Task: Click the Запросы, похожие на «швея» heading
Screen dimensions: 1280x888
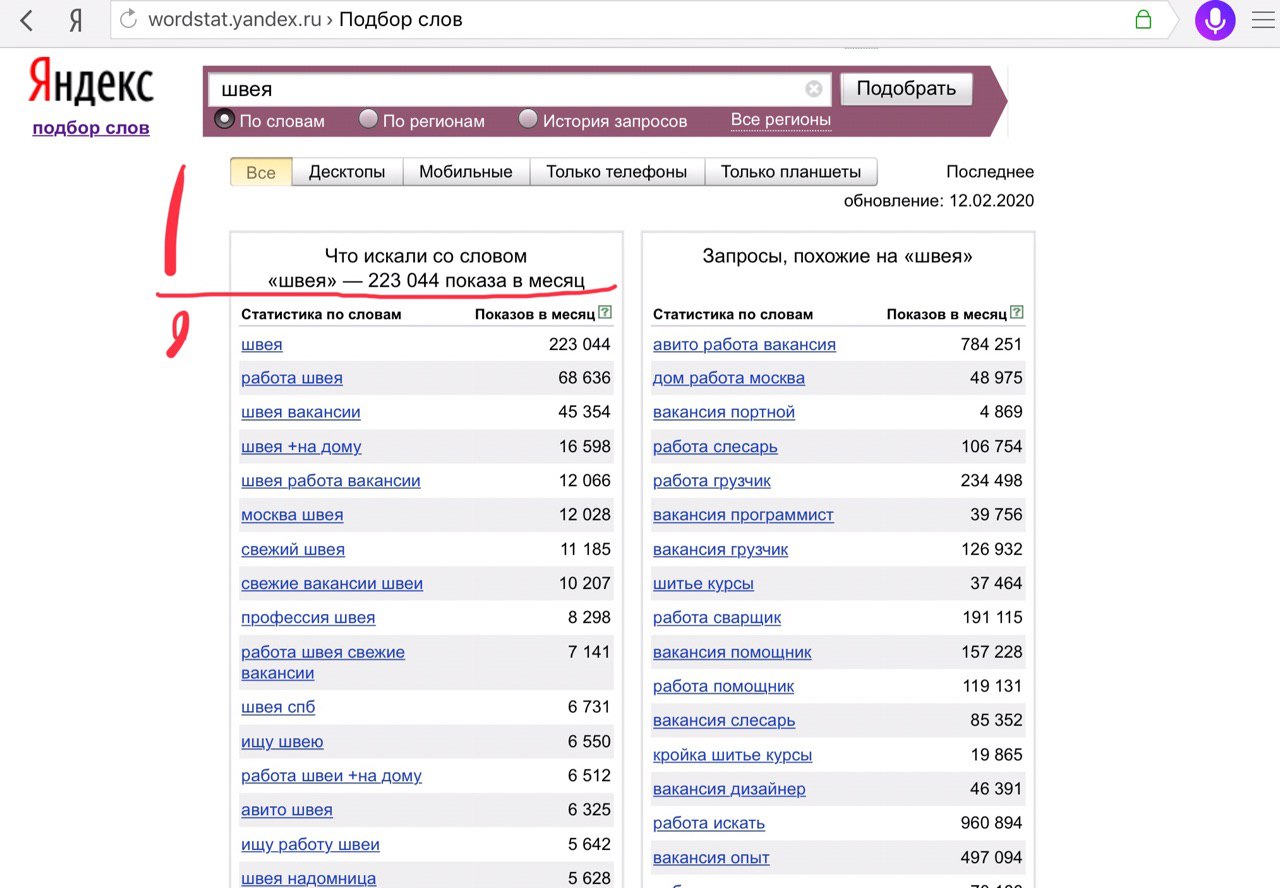Action: (838, 257)
